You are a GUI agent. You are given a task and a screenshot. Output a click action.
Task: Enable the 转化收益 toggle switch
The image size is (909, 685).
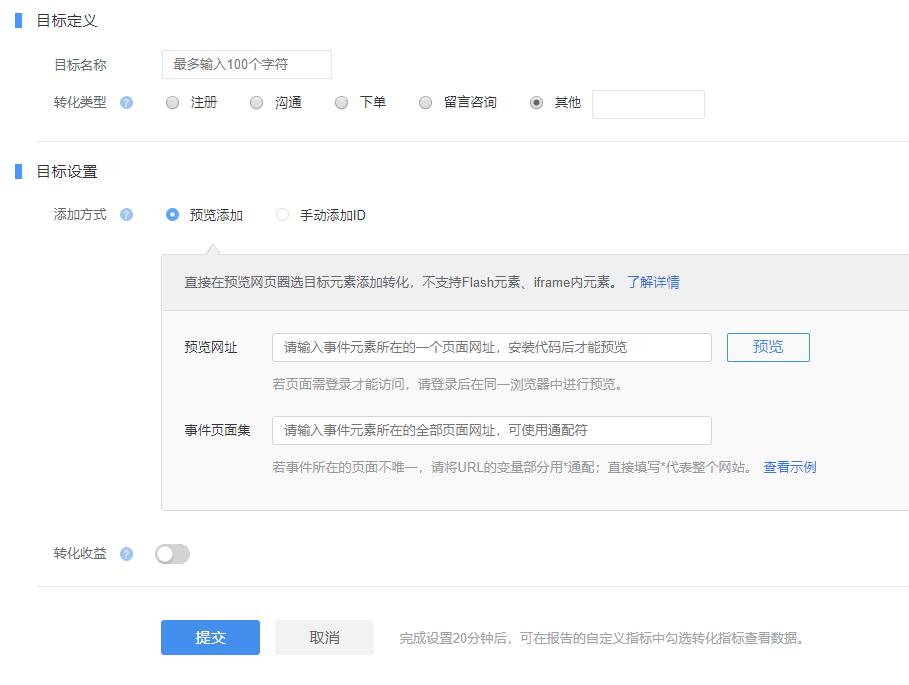pyautogui.click(x=171, y=551)
